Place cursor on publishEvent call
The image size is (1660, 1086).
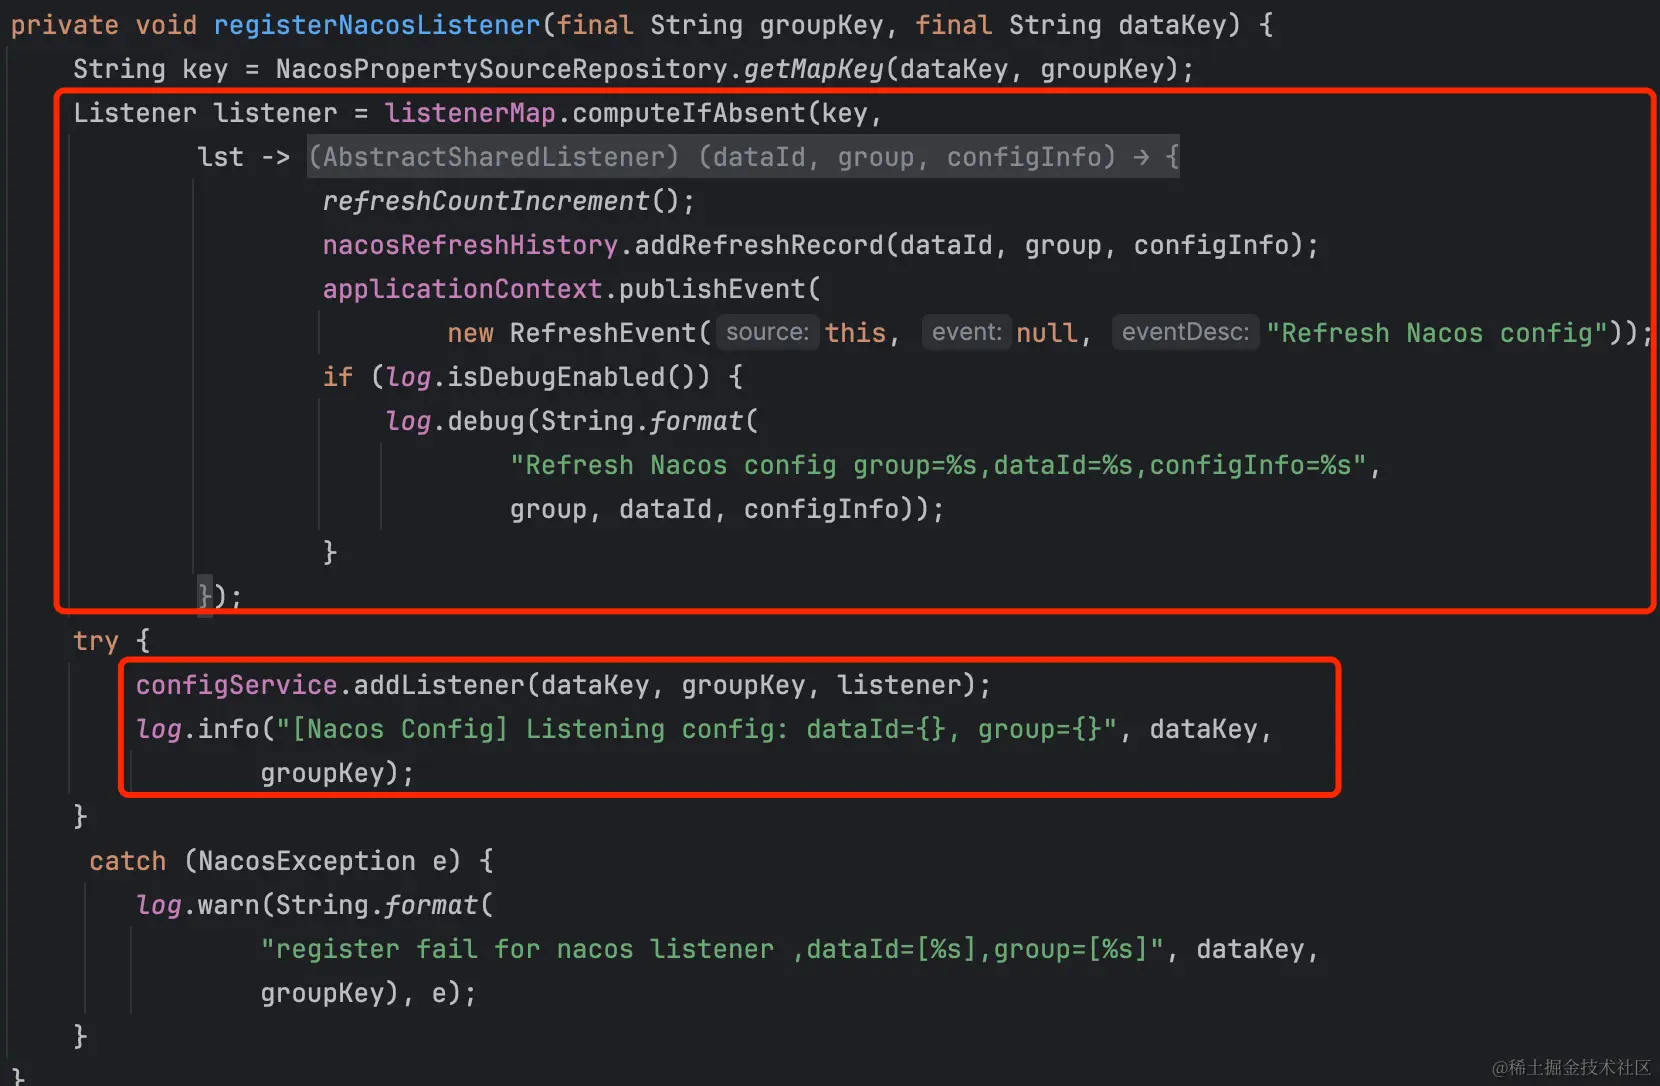pyautogui.click(x=712, y=289)
